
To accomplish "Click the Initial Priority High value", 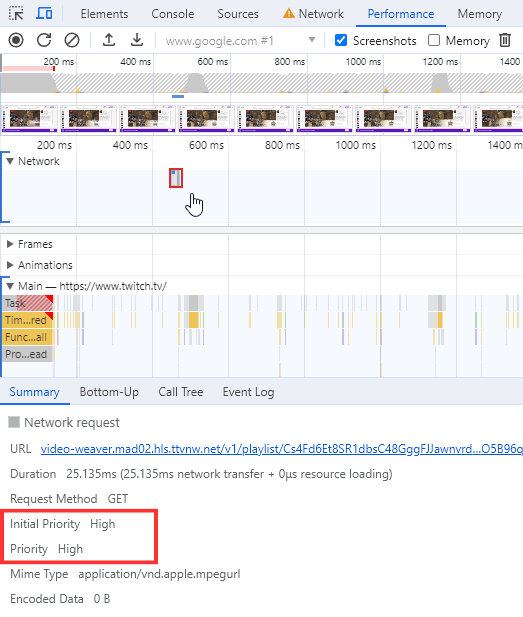I will coord(102,524).
